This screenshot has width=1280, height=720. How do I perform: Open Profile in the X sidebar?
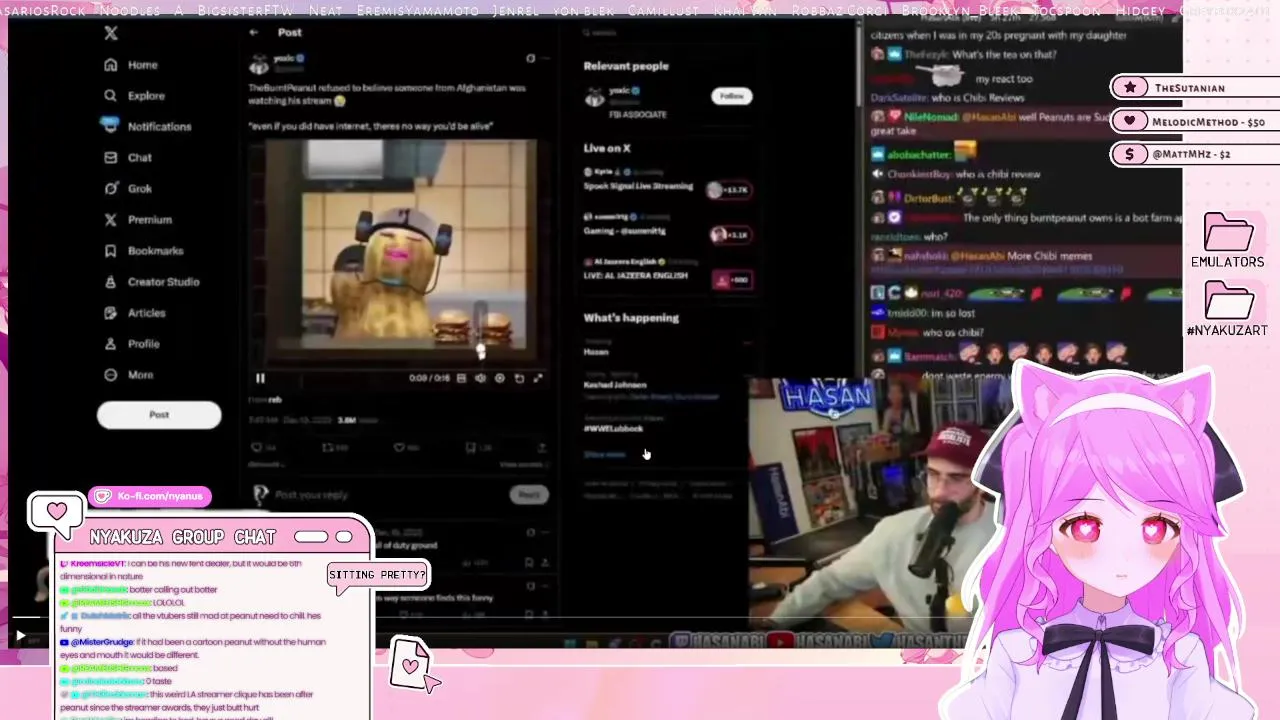[x=132, y=344]
